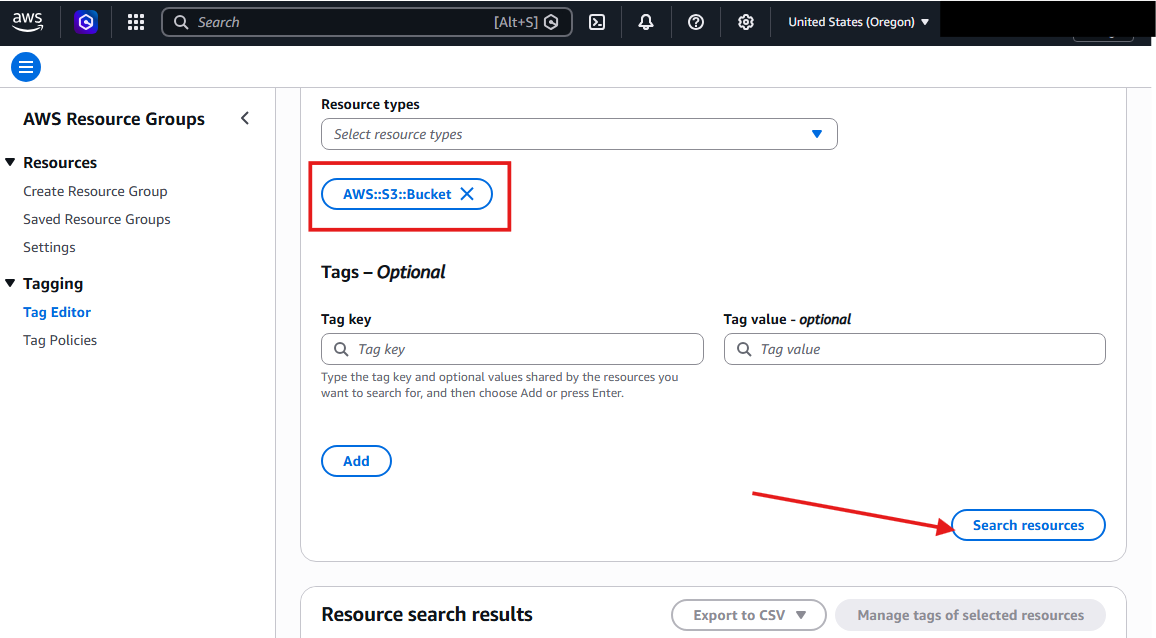The image size is (1156, 638).
Task: Click the top search bar field
Action: [366, 22]
